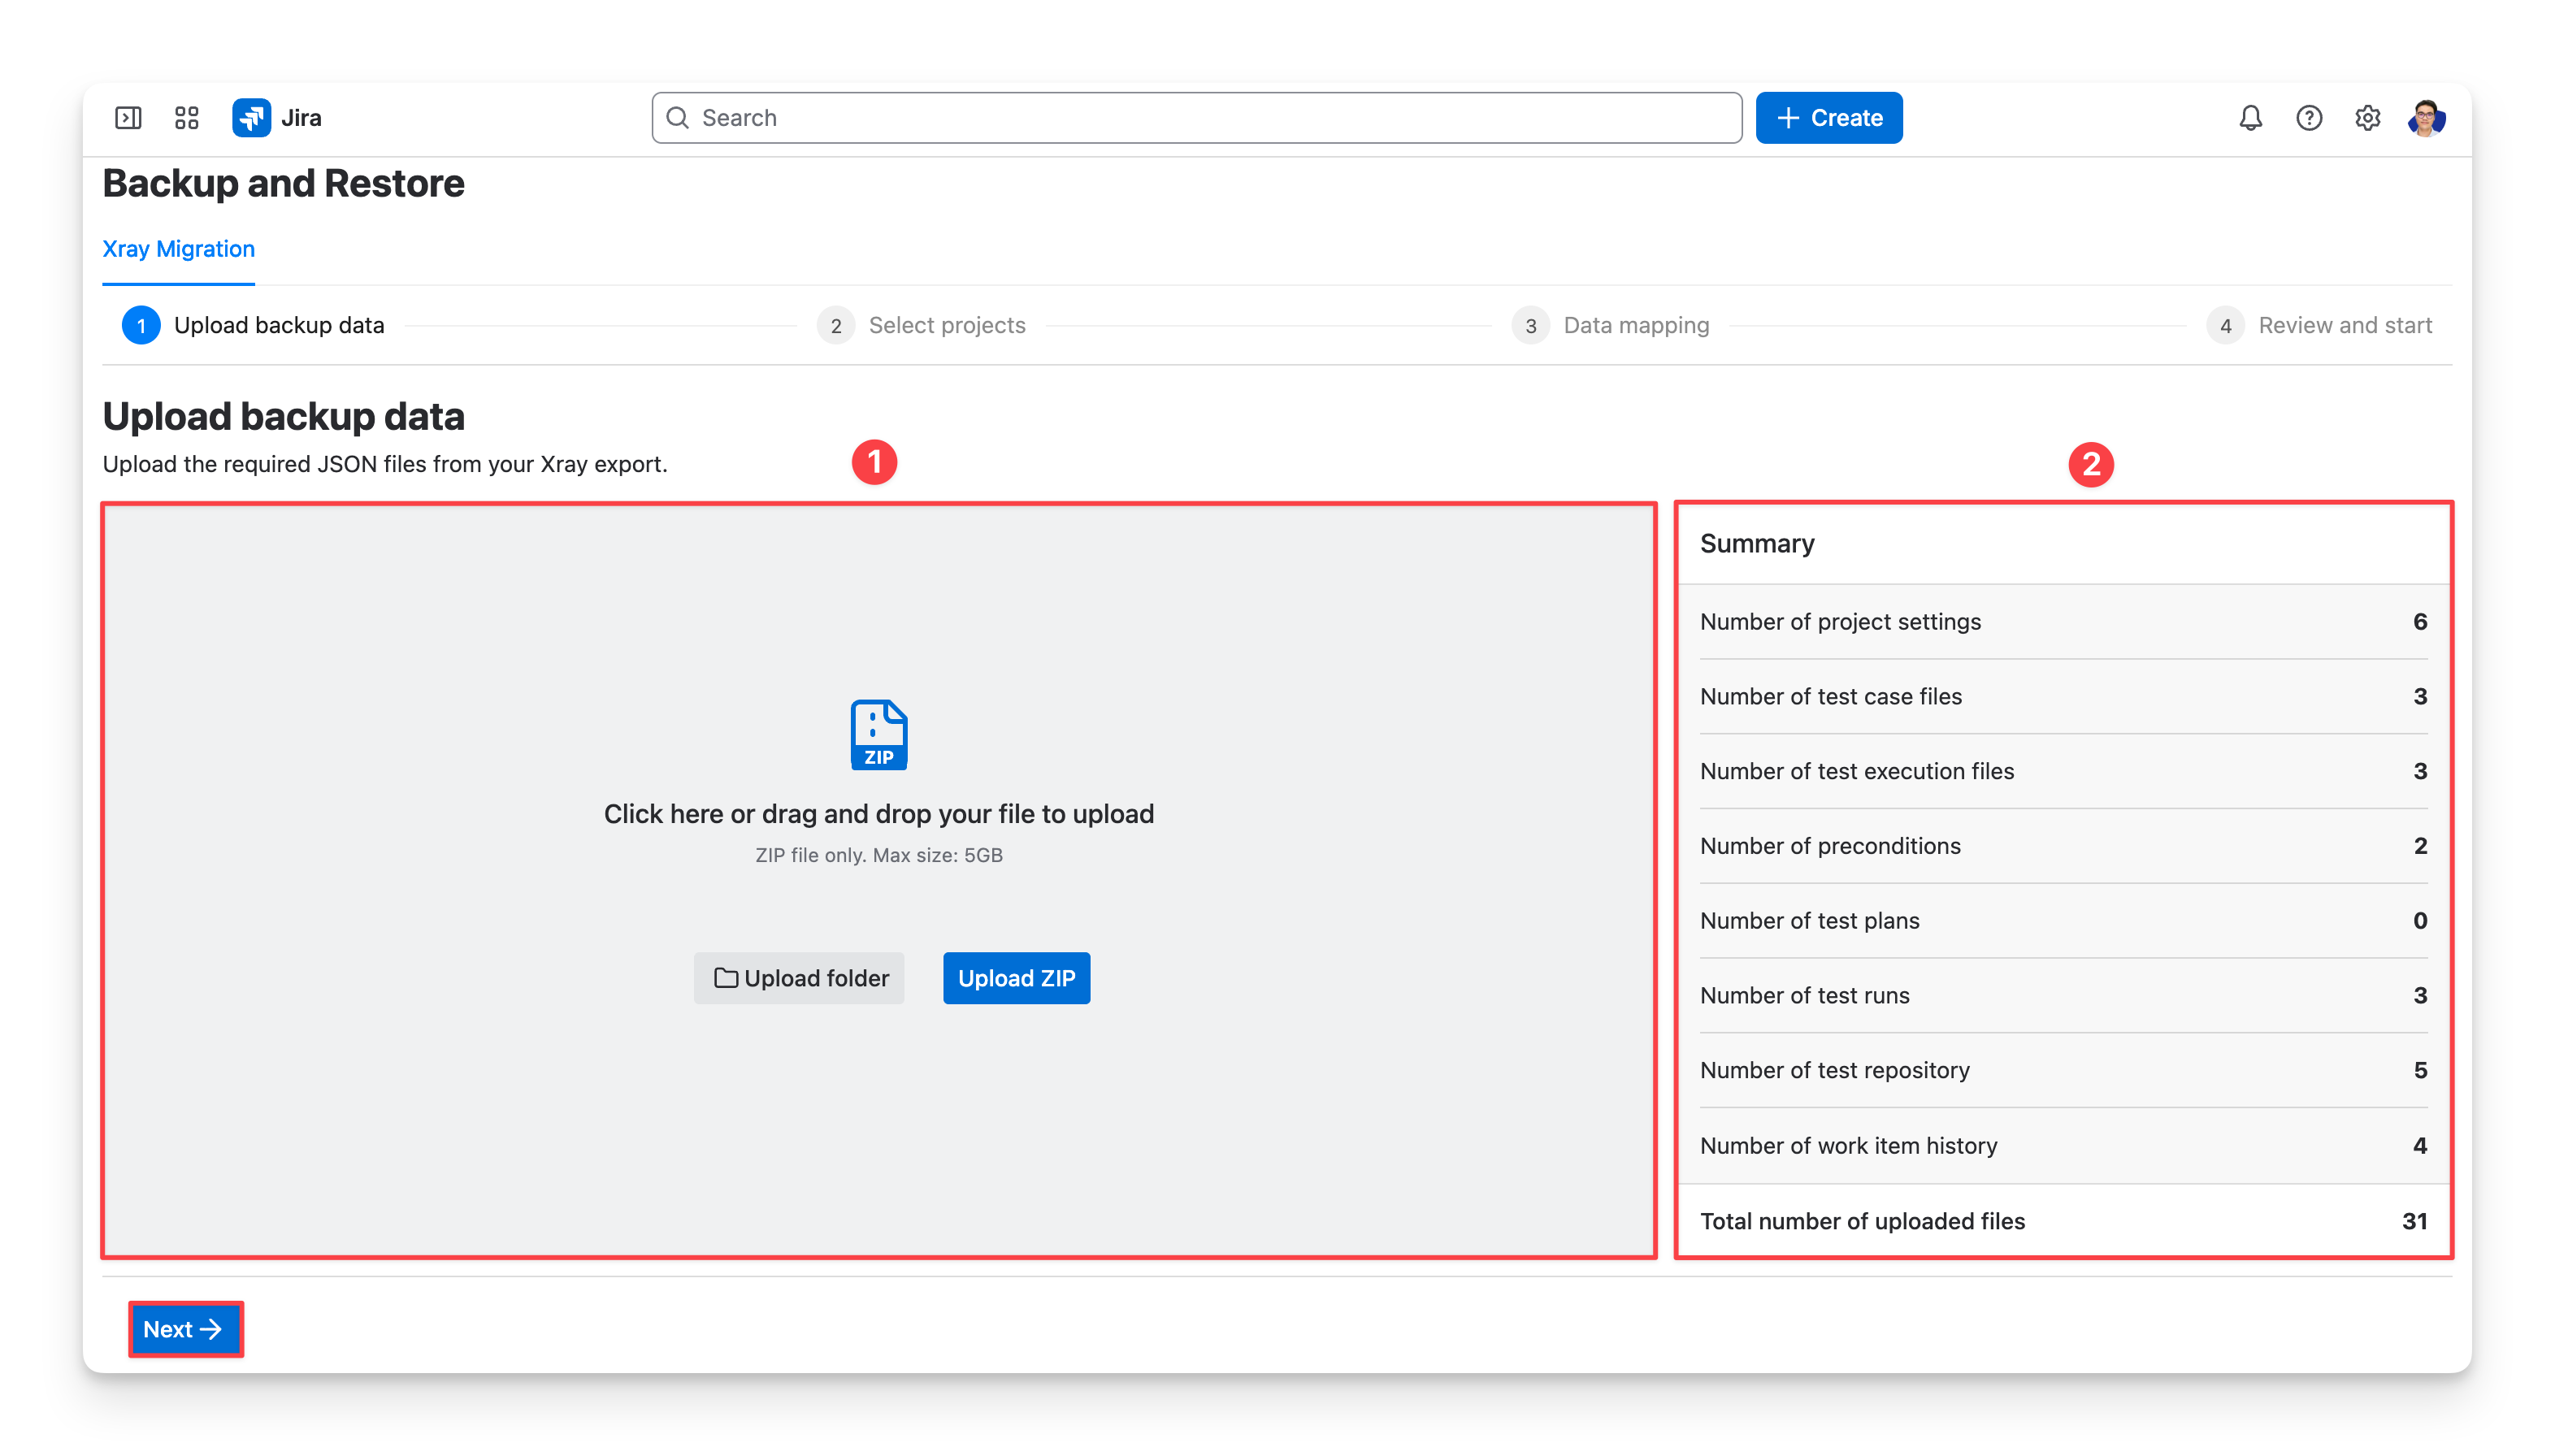This screenshot has width=2555, height=1456.
Task: Toggle the sidebar panel icon
Action: 128,118
